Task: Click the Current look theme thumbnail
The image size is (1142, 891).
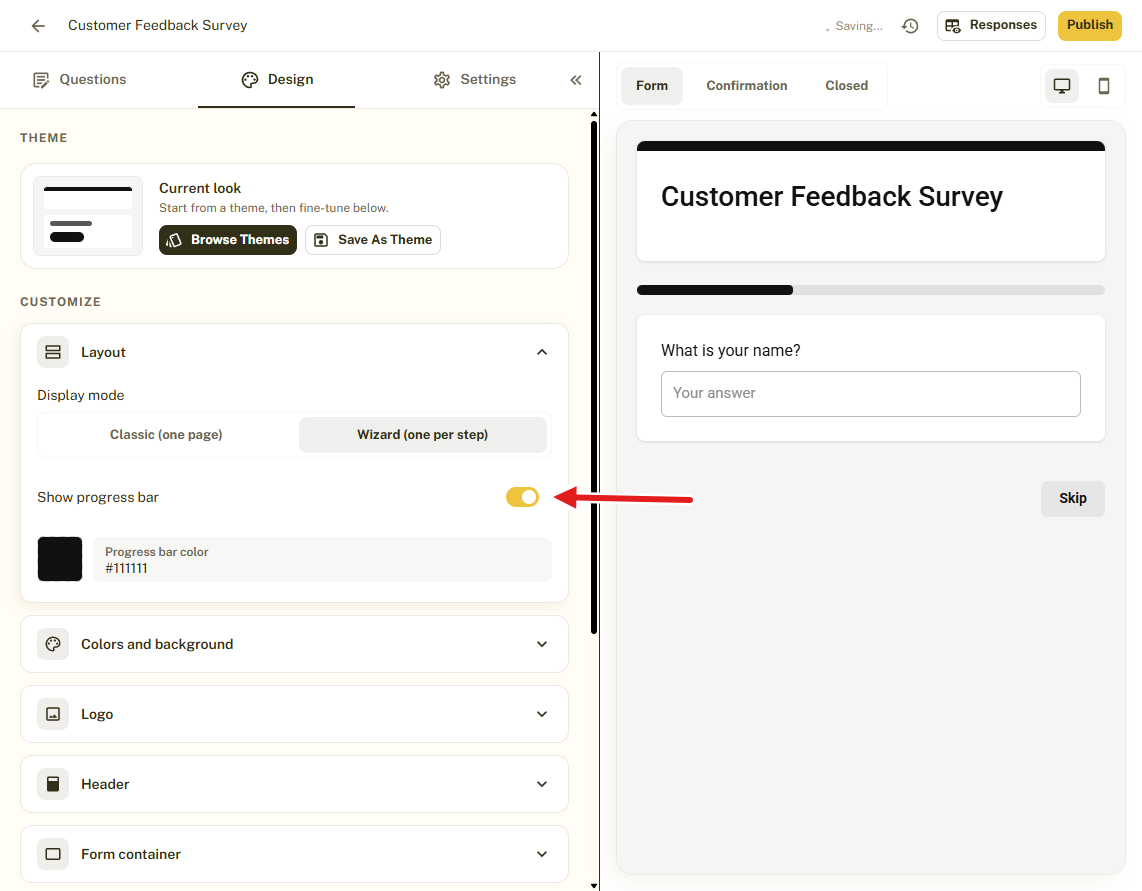Action: pyautogui.click(x=88, y=216)
